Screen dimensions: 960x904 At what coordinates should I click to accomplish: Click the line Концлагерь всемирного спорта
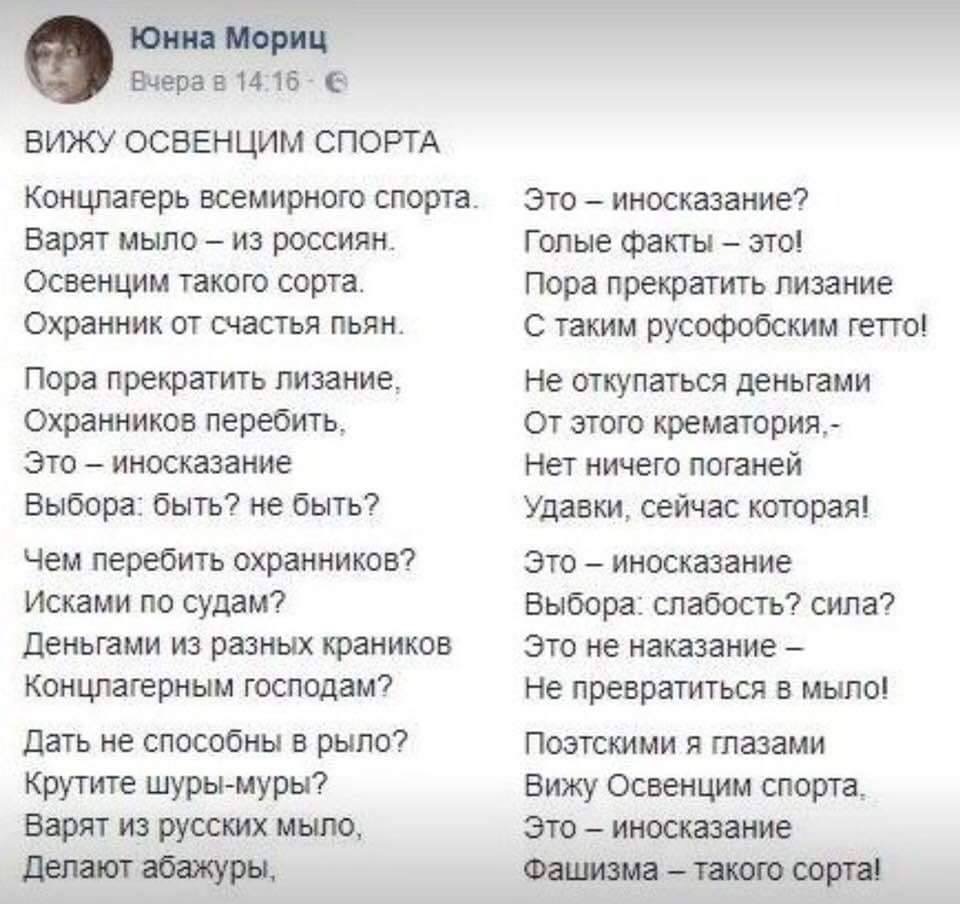pos(249,200)
